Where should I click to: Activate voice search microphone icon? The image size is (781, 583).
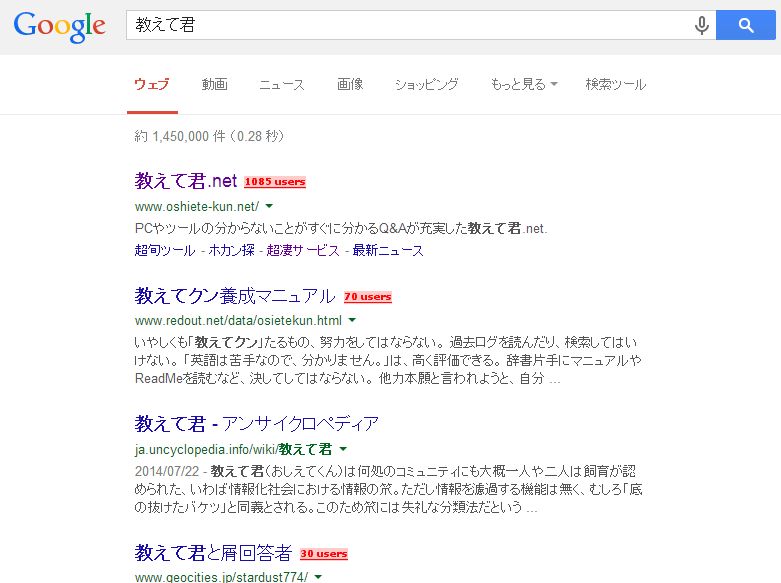click(x=701, y=25)
